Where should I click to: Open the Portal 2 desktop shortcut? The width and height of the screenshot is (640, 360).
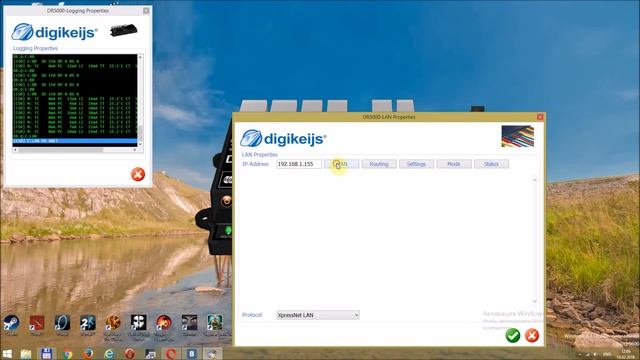(88, 323)
